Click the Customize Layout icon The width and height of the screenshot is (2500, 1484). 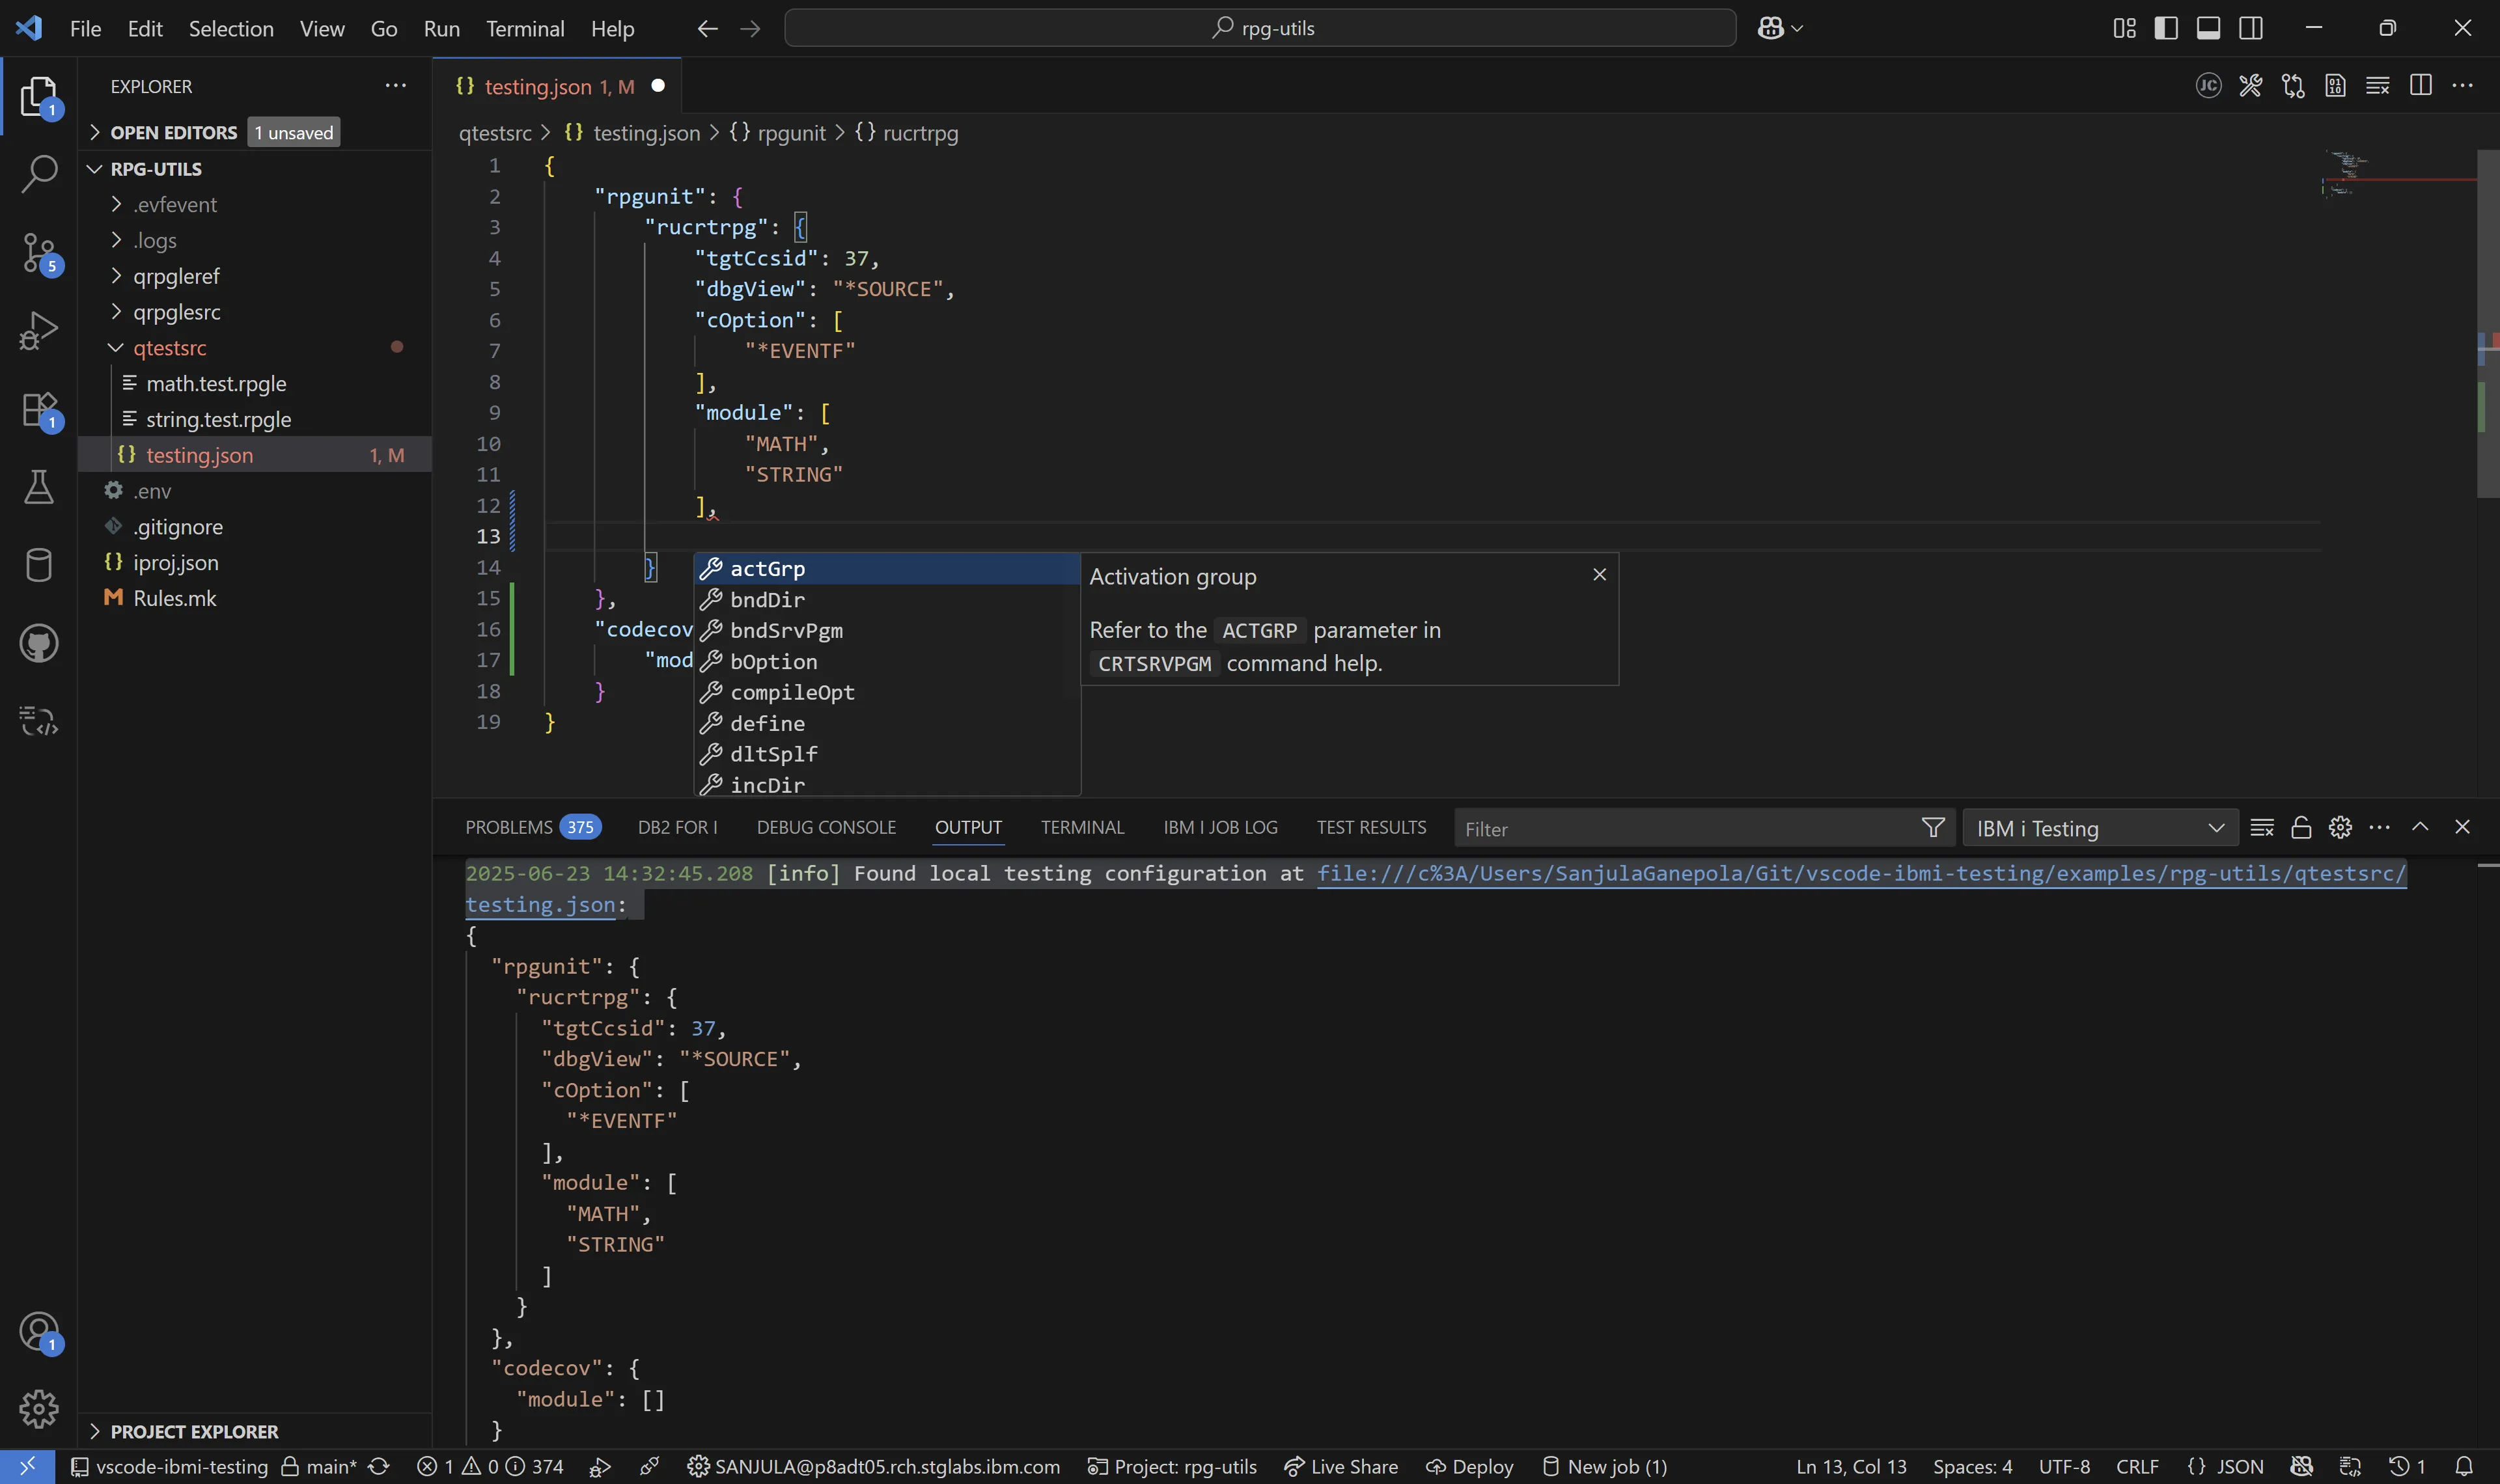pos(2124,28)
